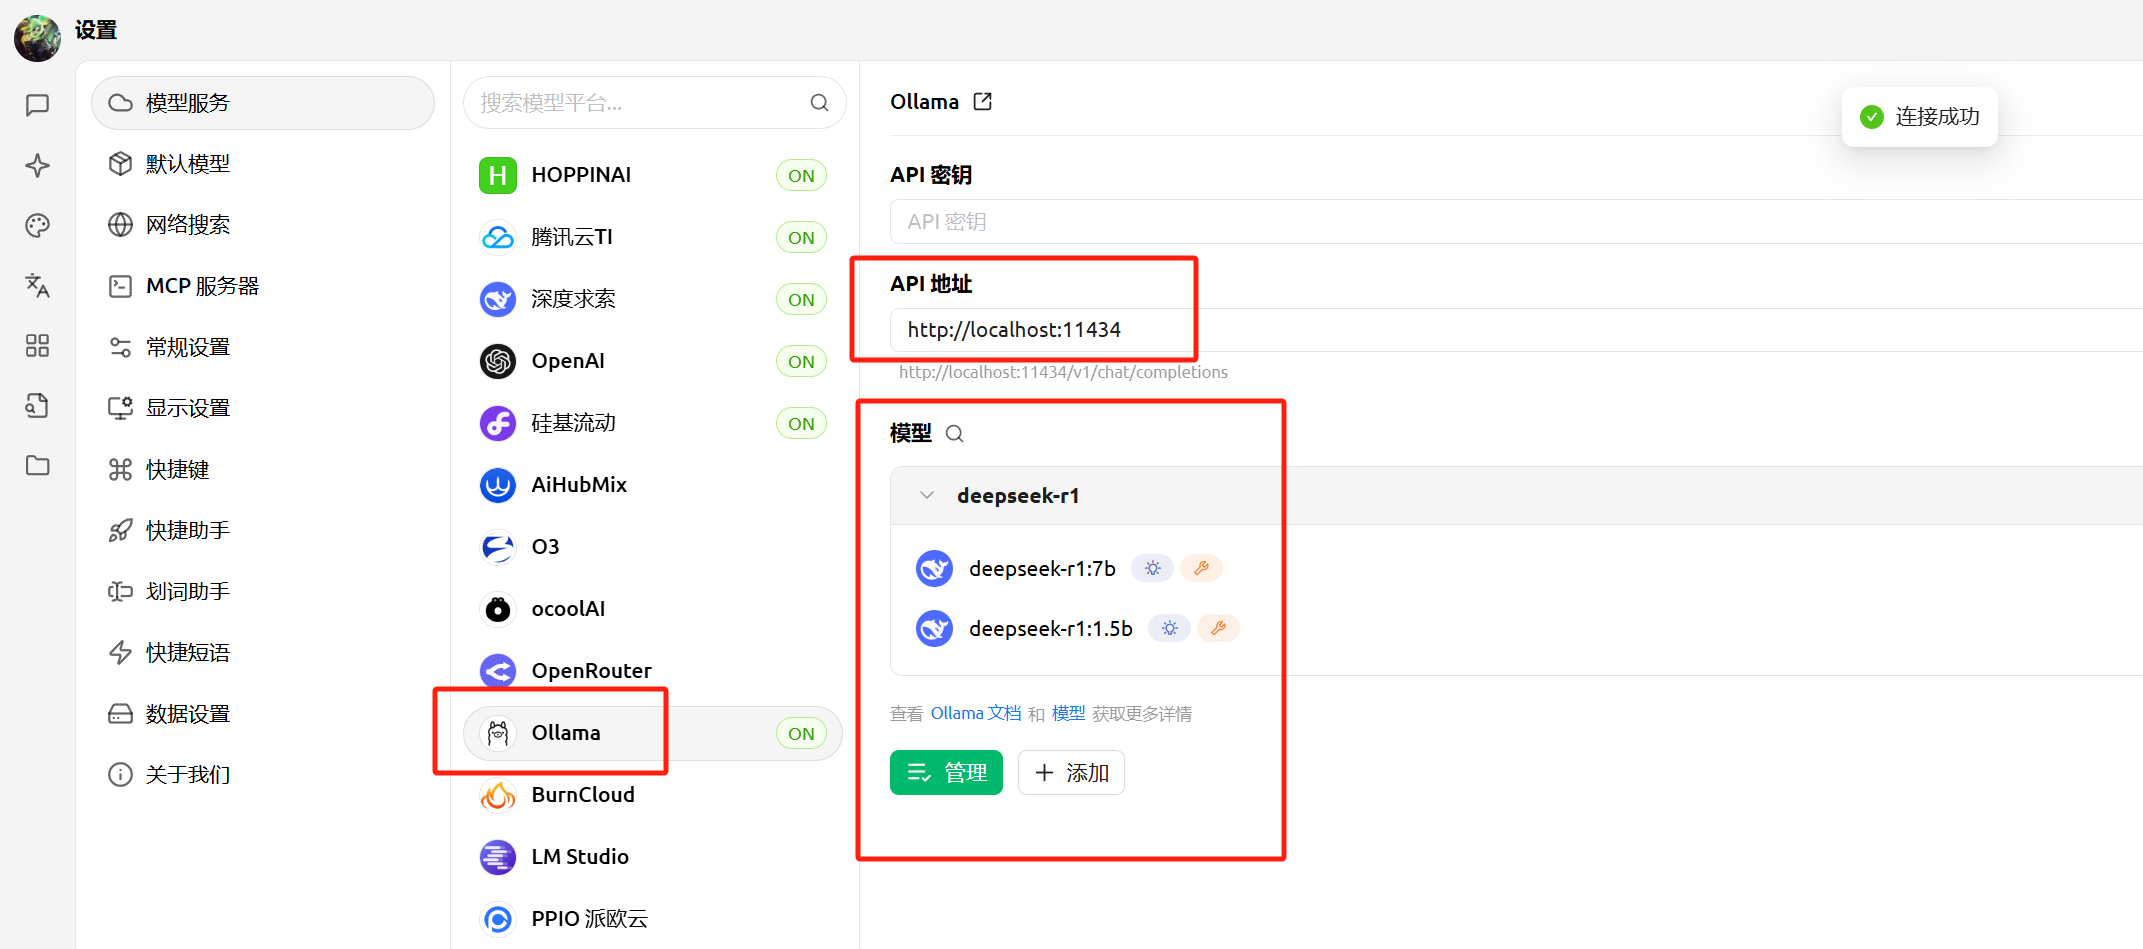
Task: Toggle the HOPPINAI ON switch
Action: point(801,176)
